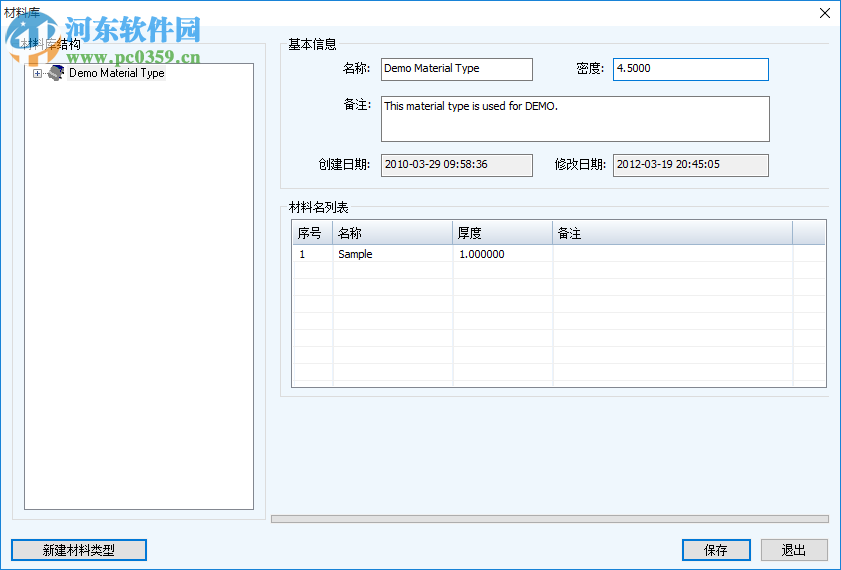This screenshot has width=841, height=570.
Task: Select row number 1 cell
Action: click(x=313, y=254)
